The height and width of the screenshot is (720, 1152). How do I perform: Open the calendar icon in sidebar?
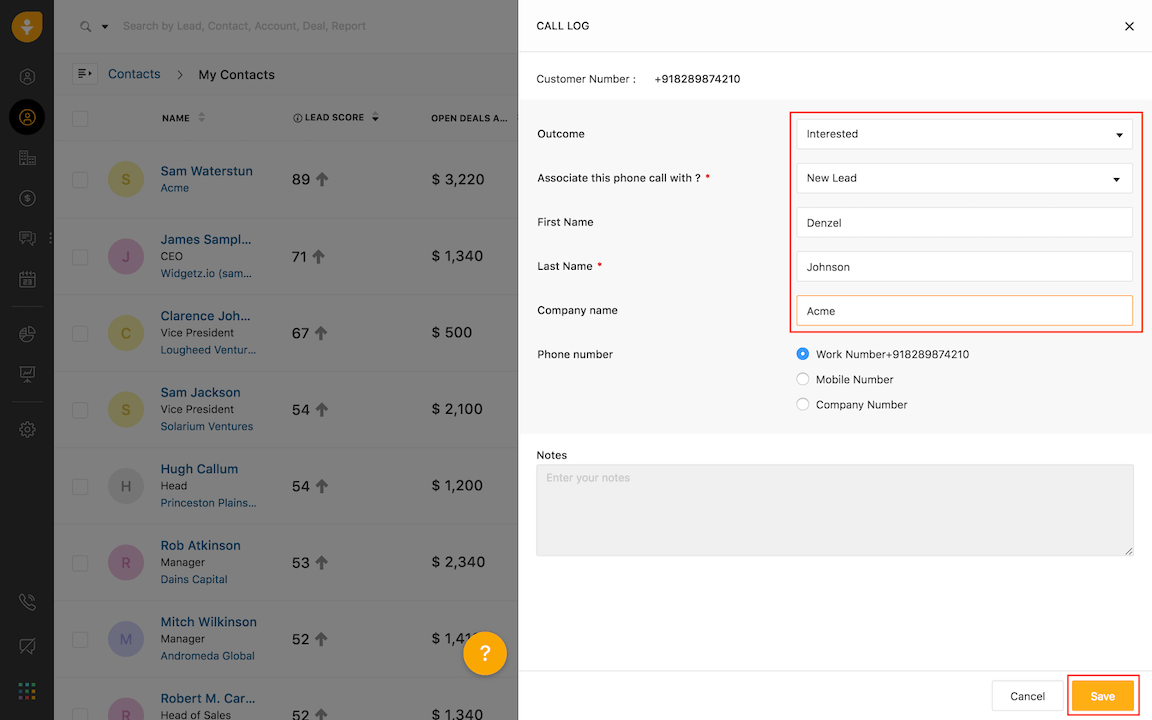pos(27,279)
